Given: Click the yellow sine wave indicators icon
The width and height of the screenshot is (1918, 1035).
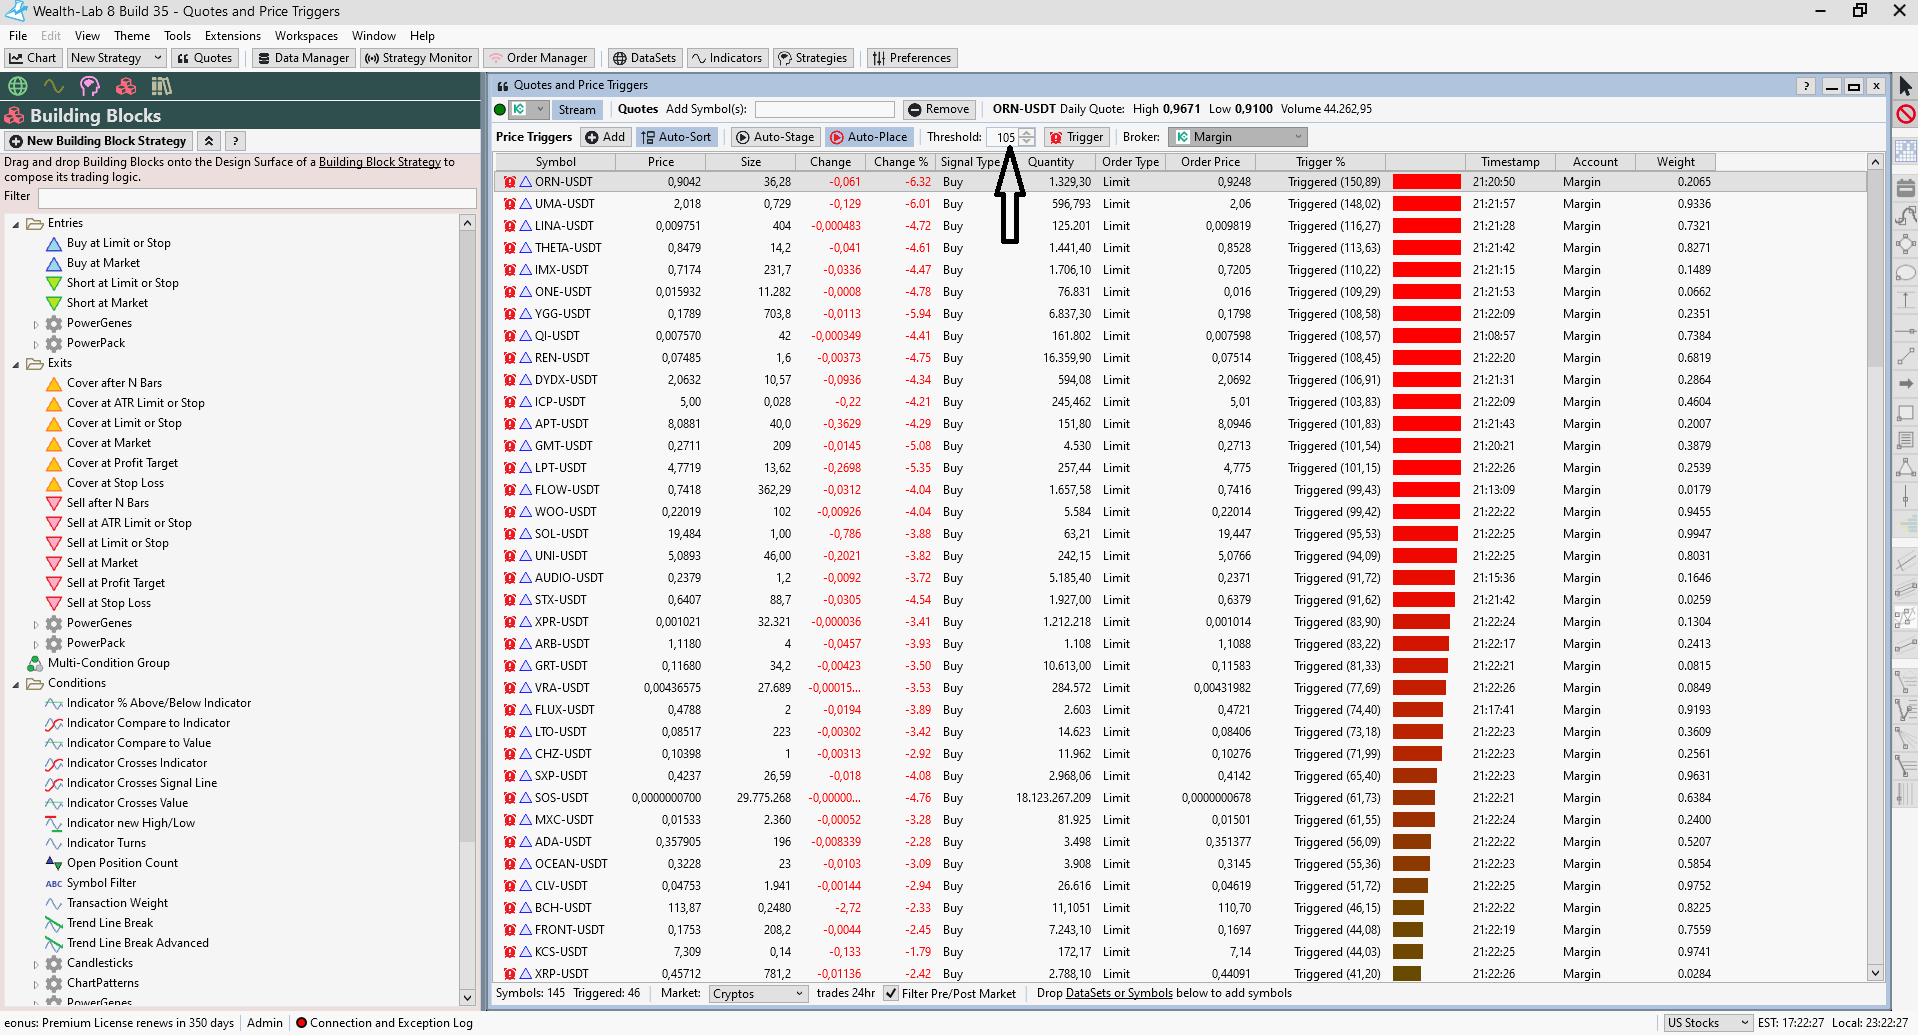Looking at the screenshot, I should click(x=54, y=86).
